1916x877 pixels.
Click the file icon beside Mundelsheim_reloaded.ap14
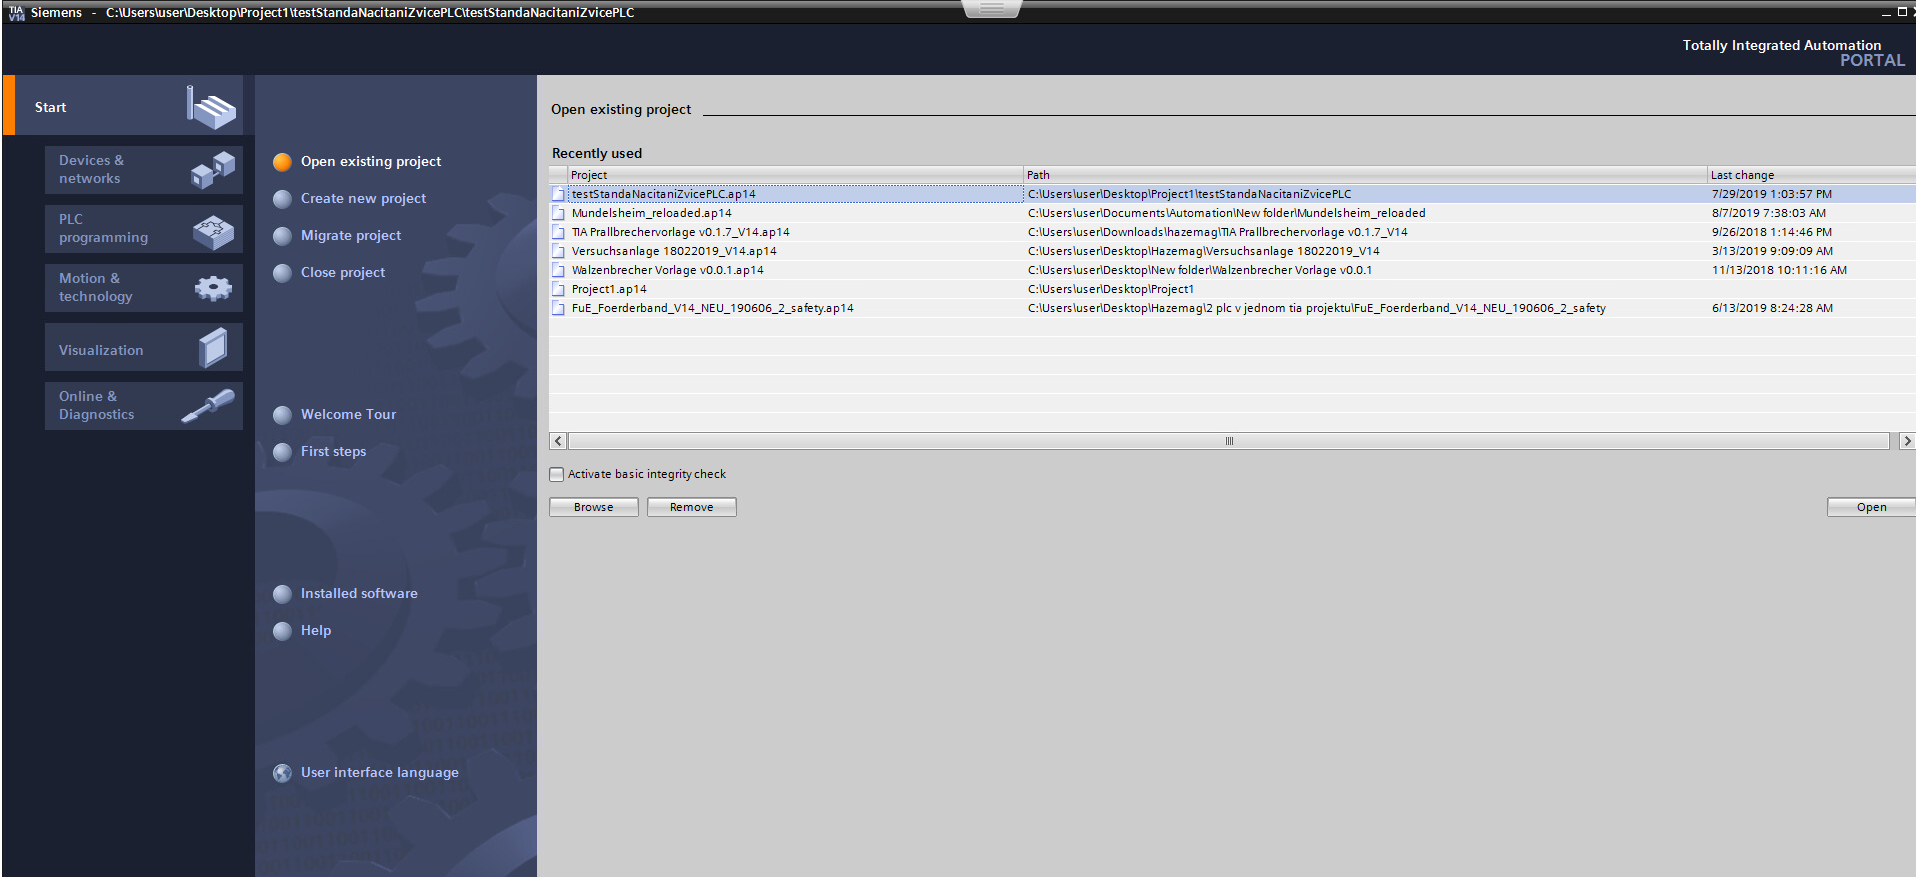[x=559, y=213]
